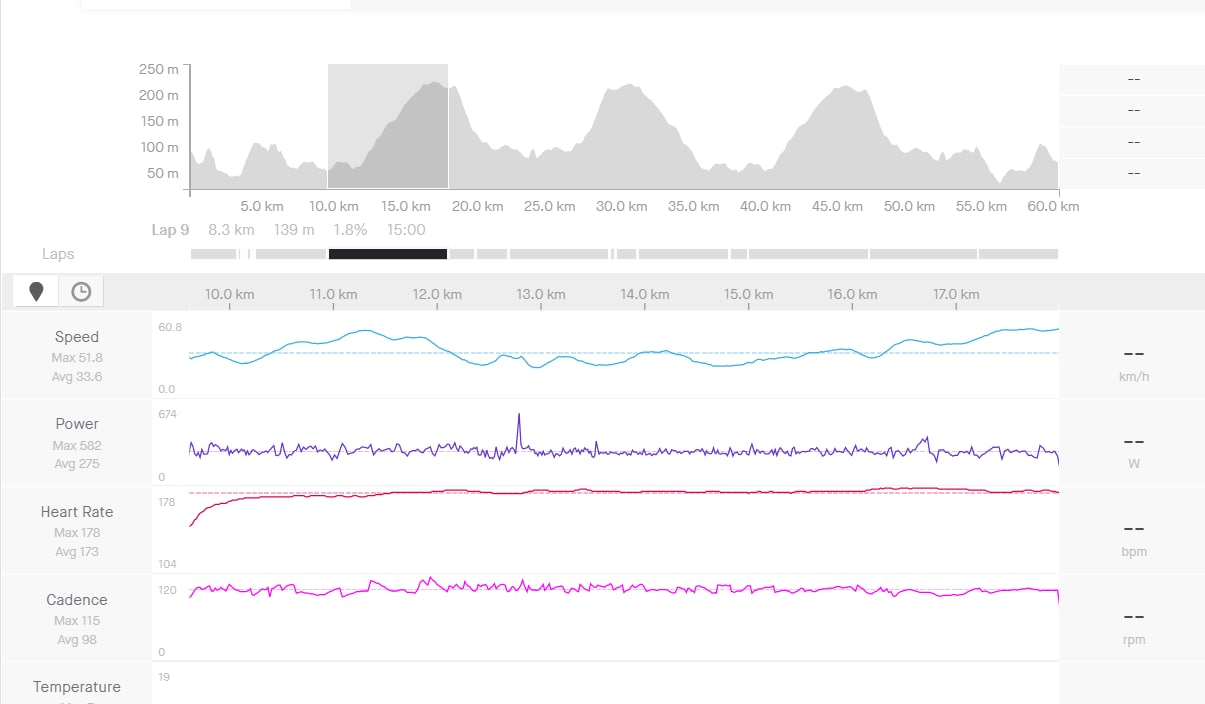Click 'Avg 275' under Power
This screenshot has width=1205, height=704.
(77, 464)
